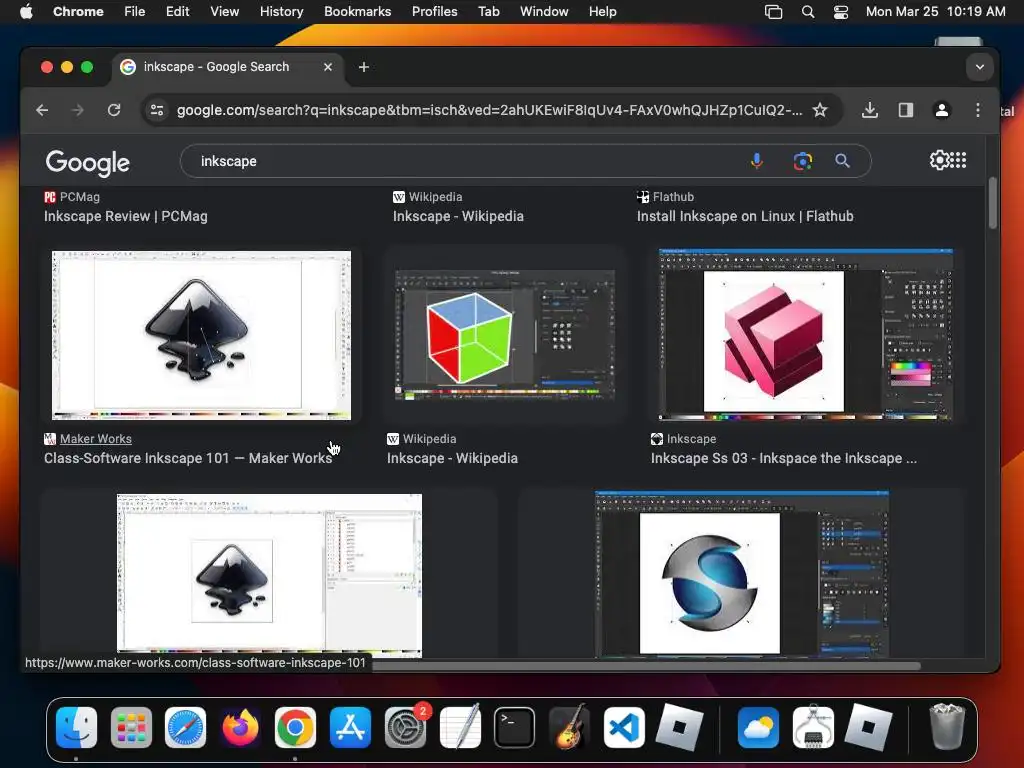Search by voice using microphone icon
Screen dimensions: 1024x768
[x=756, y=161]
